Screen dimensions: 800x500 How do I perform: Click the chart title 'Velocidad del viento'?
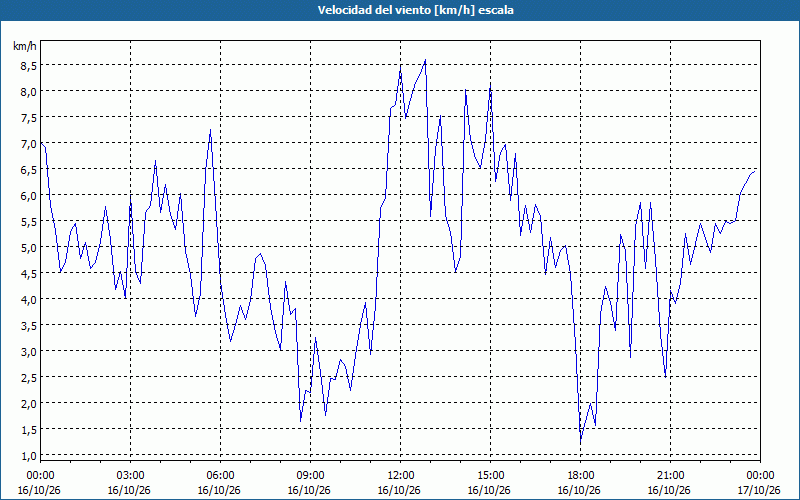point(374,10)
